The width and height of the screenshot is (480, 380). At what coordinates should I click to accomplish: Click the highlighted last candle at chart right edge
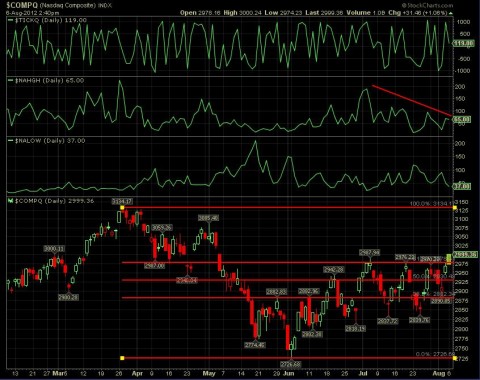(449, 259)
